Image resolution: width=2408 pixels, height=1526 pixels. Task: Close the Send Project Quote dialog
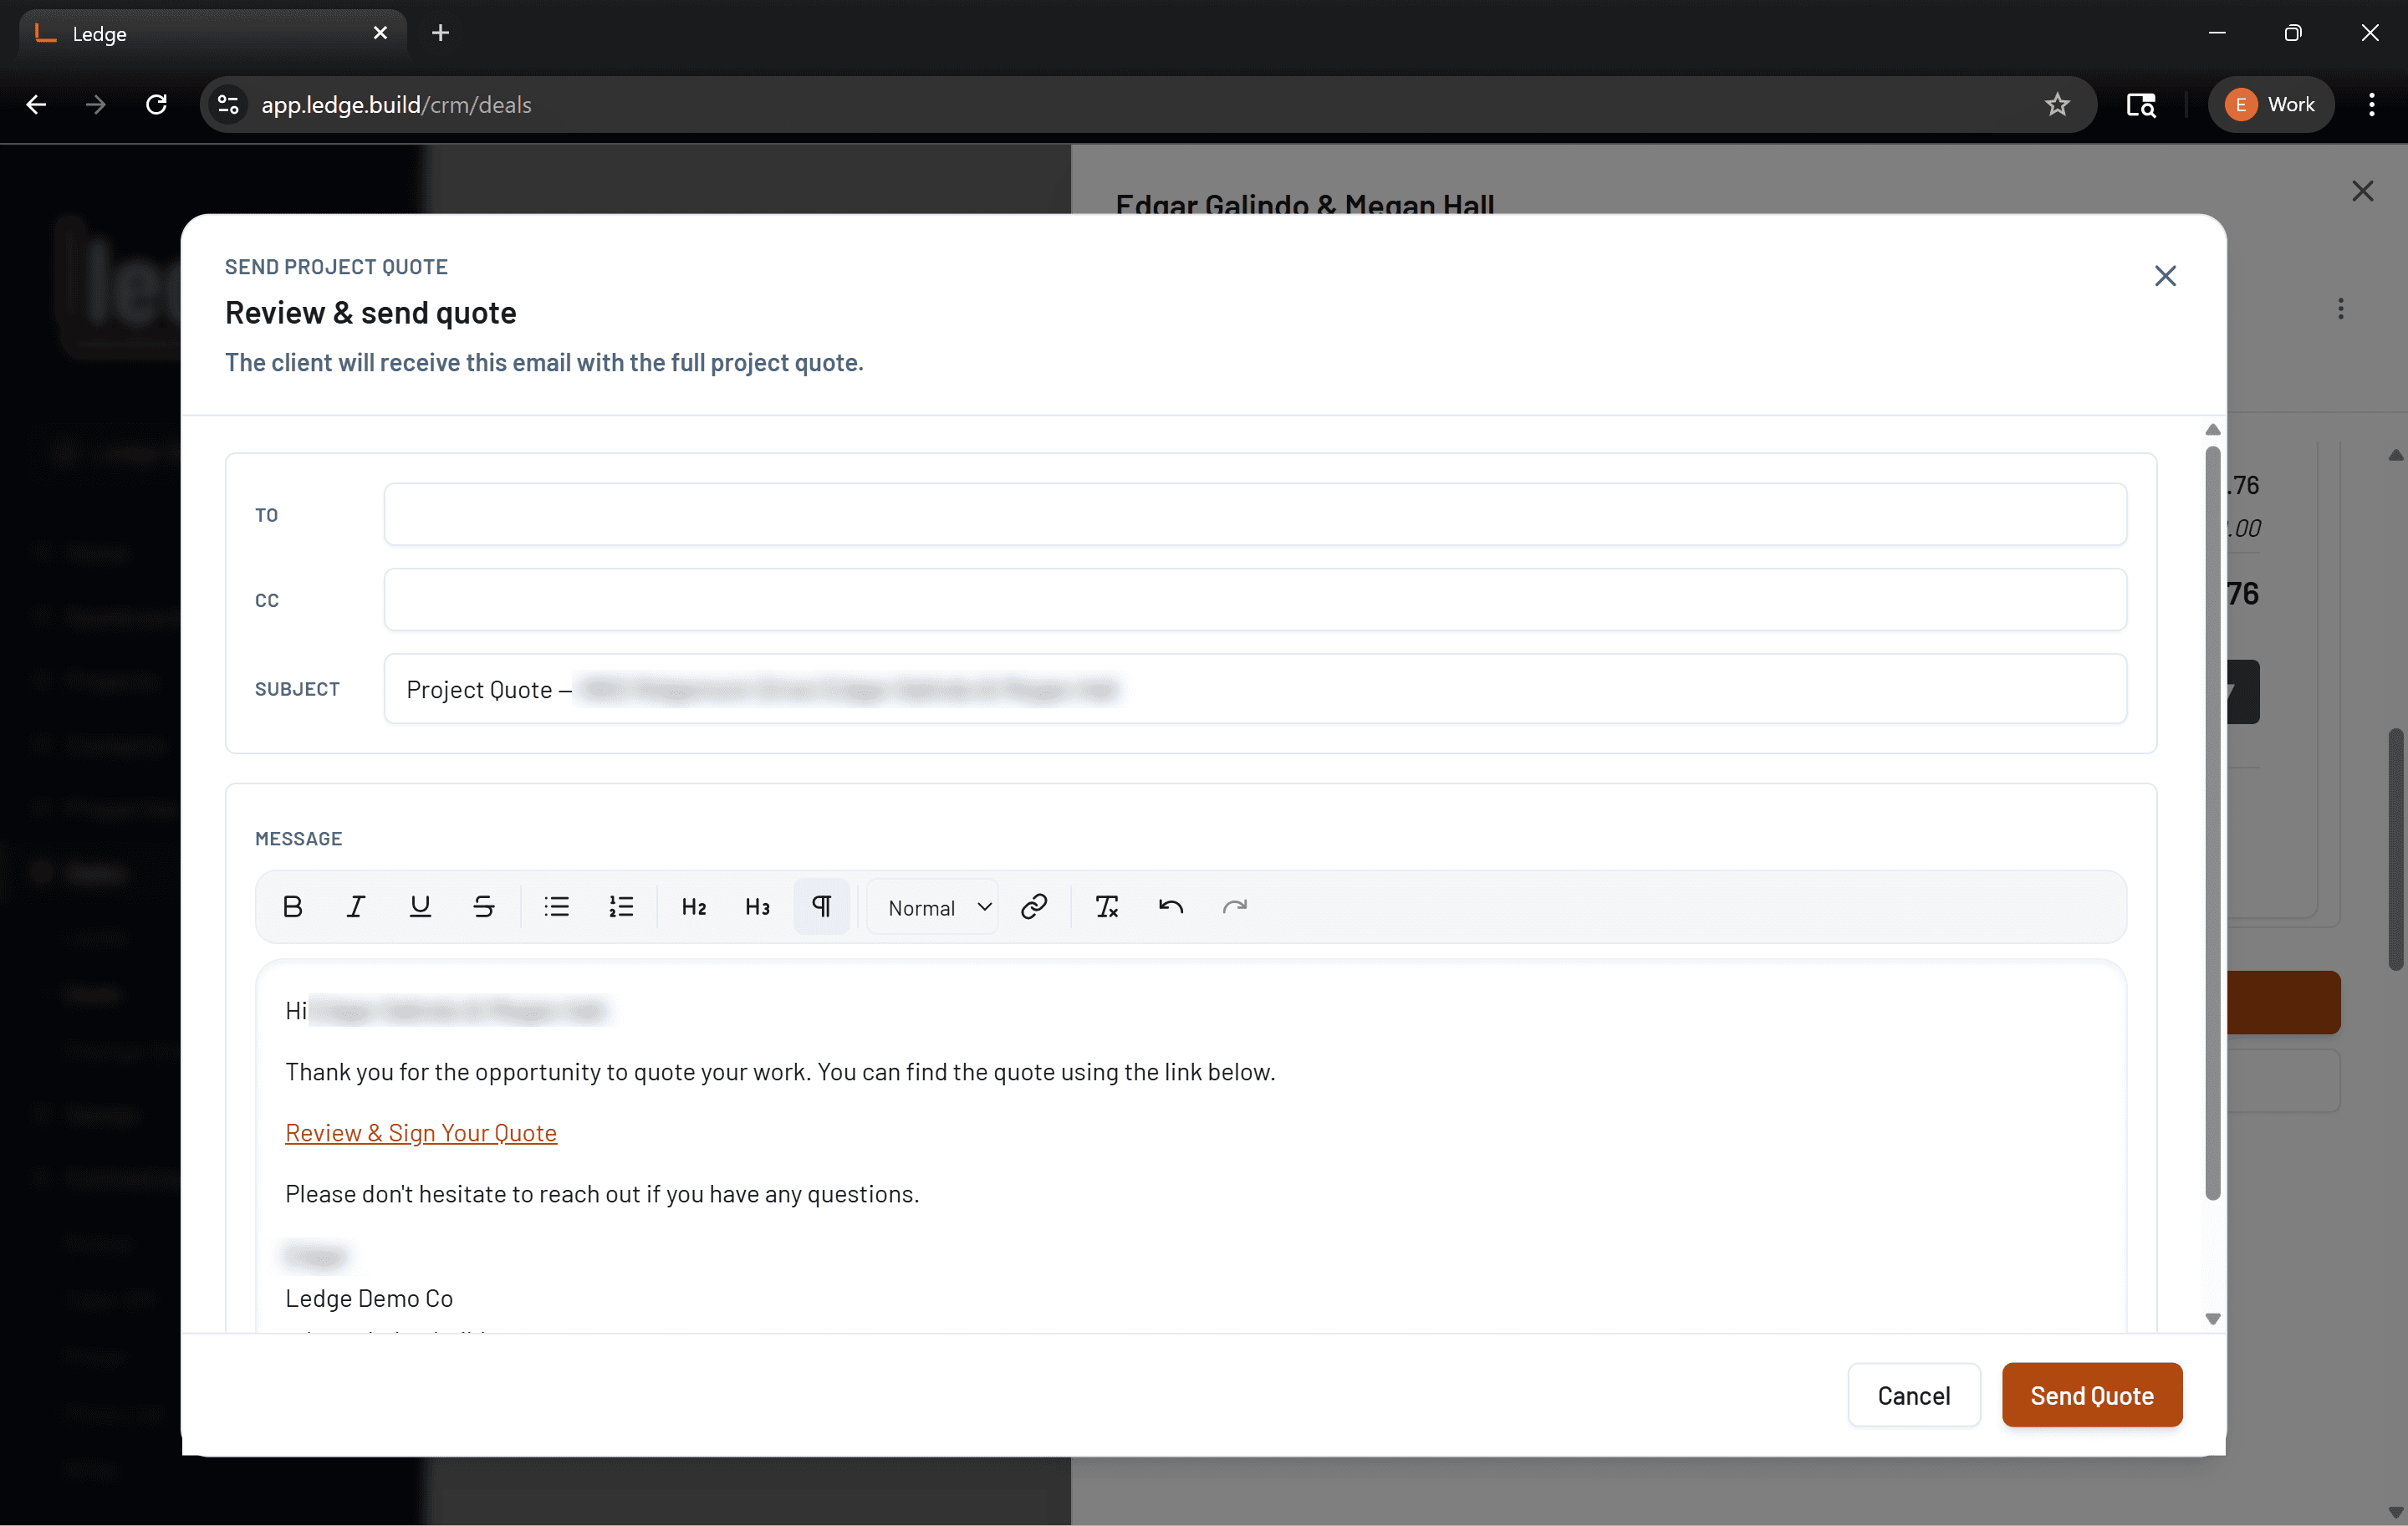coord(2165,276)
